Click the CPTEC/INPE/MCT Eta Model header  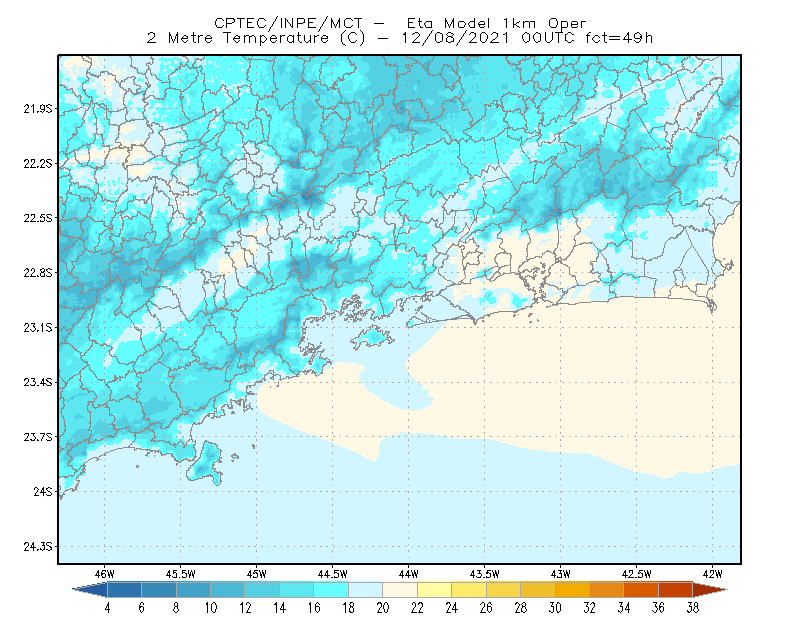(x=400, y=23)
